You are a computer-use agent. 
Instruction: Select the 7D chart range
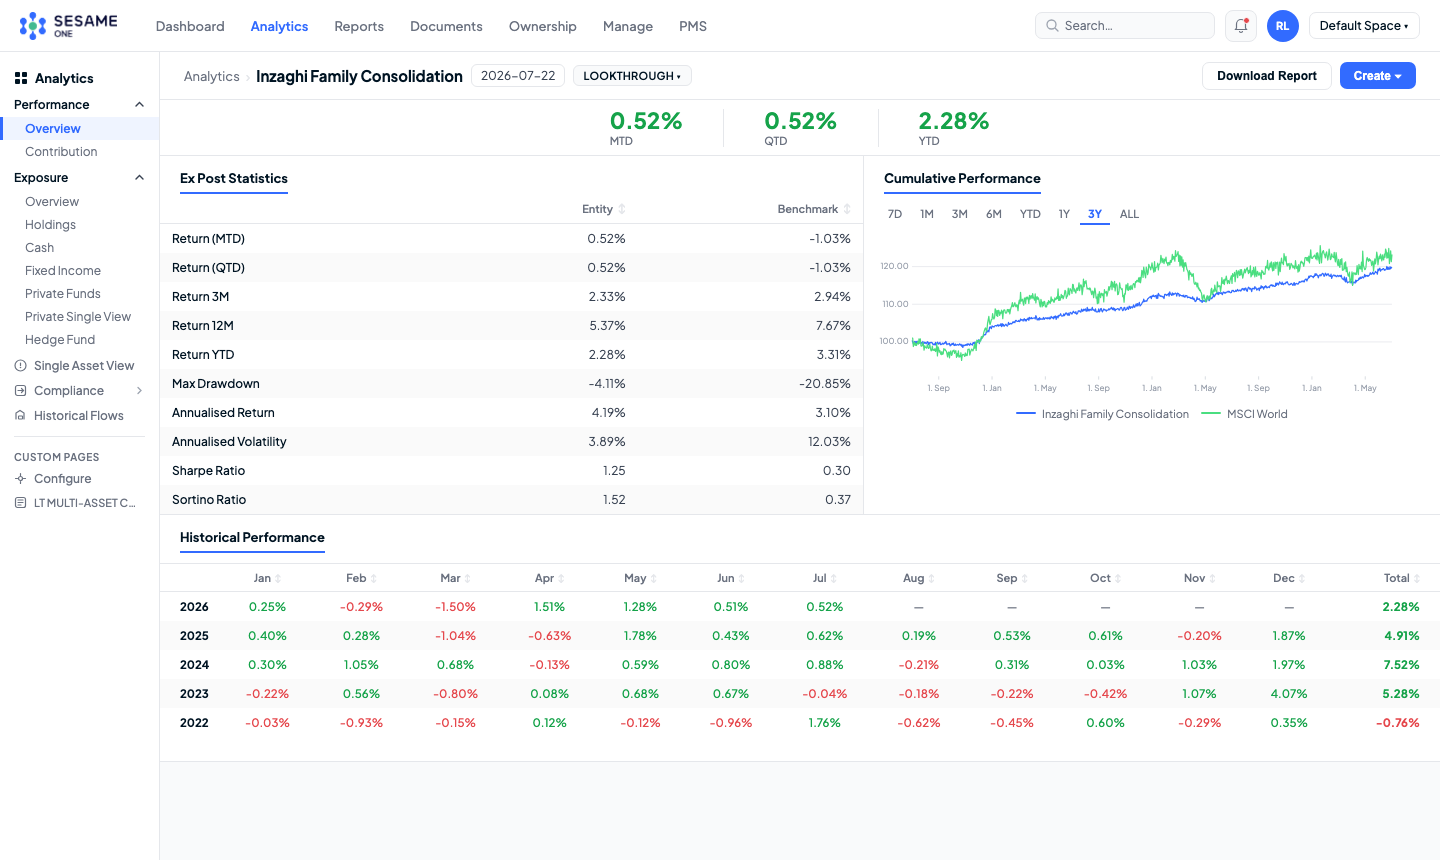[x=895, y=214]
